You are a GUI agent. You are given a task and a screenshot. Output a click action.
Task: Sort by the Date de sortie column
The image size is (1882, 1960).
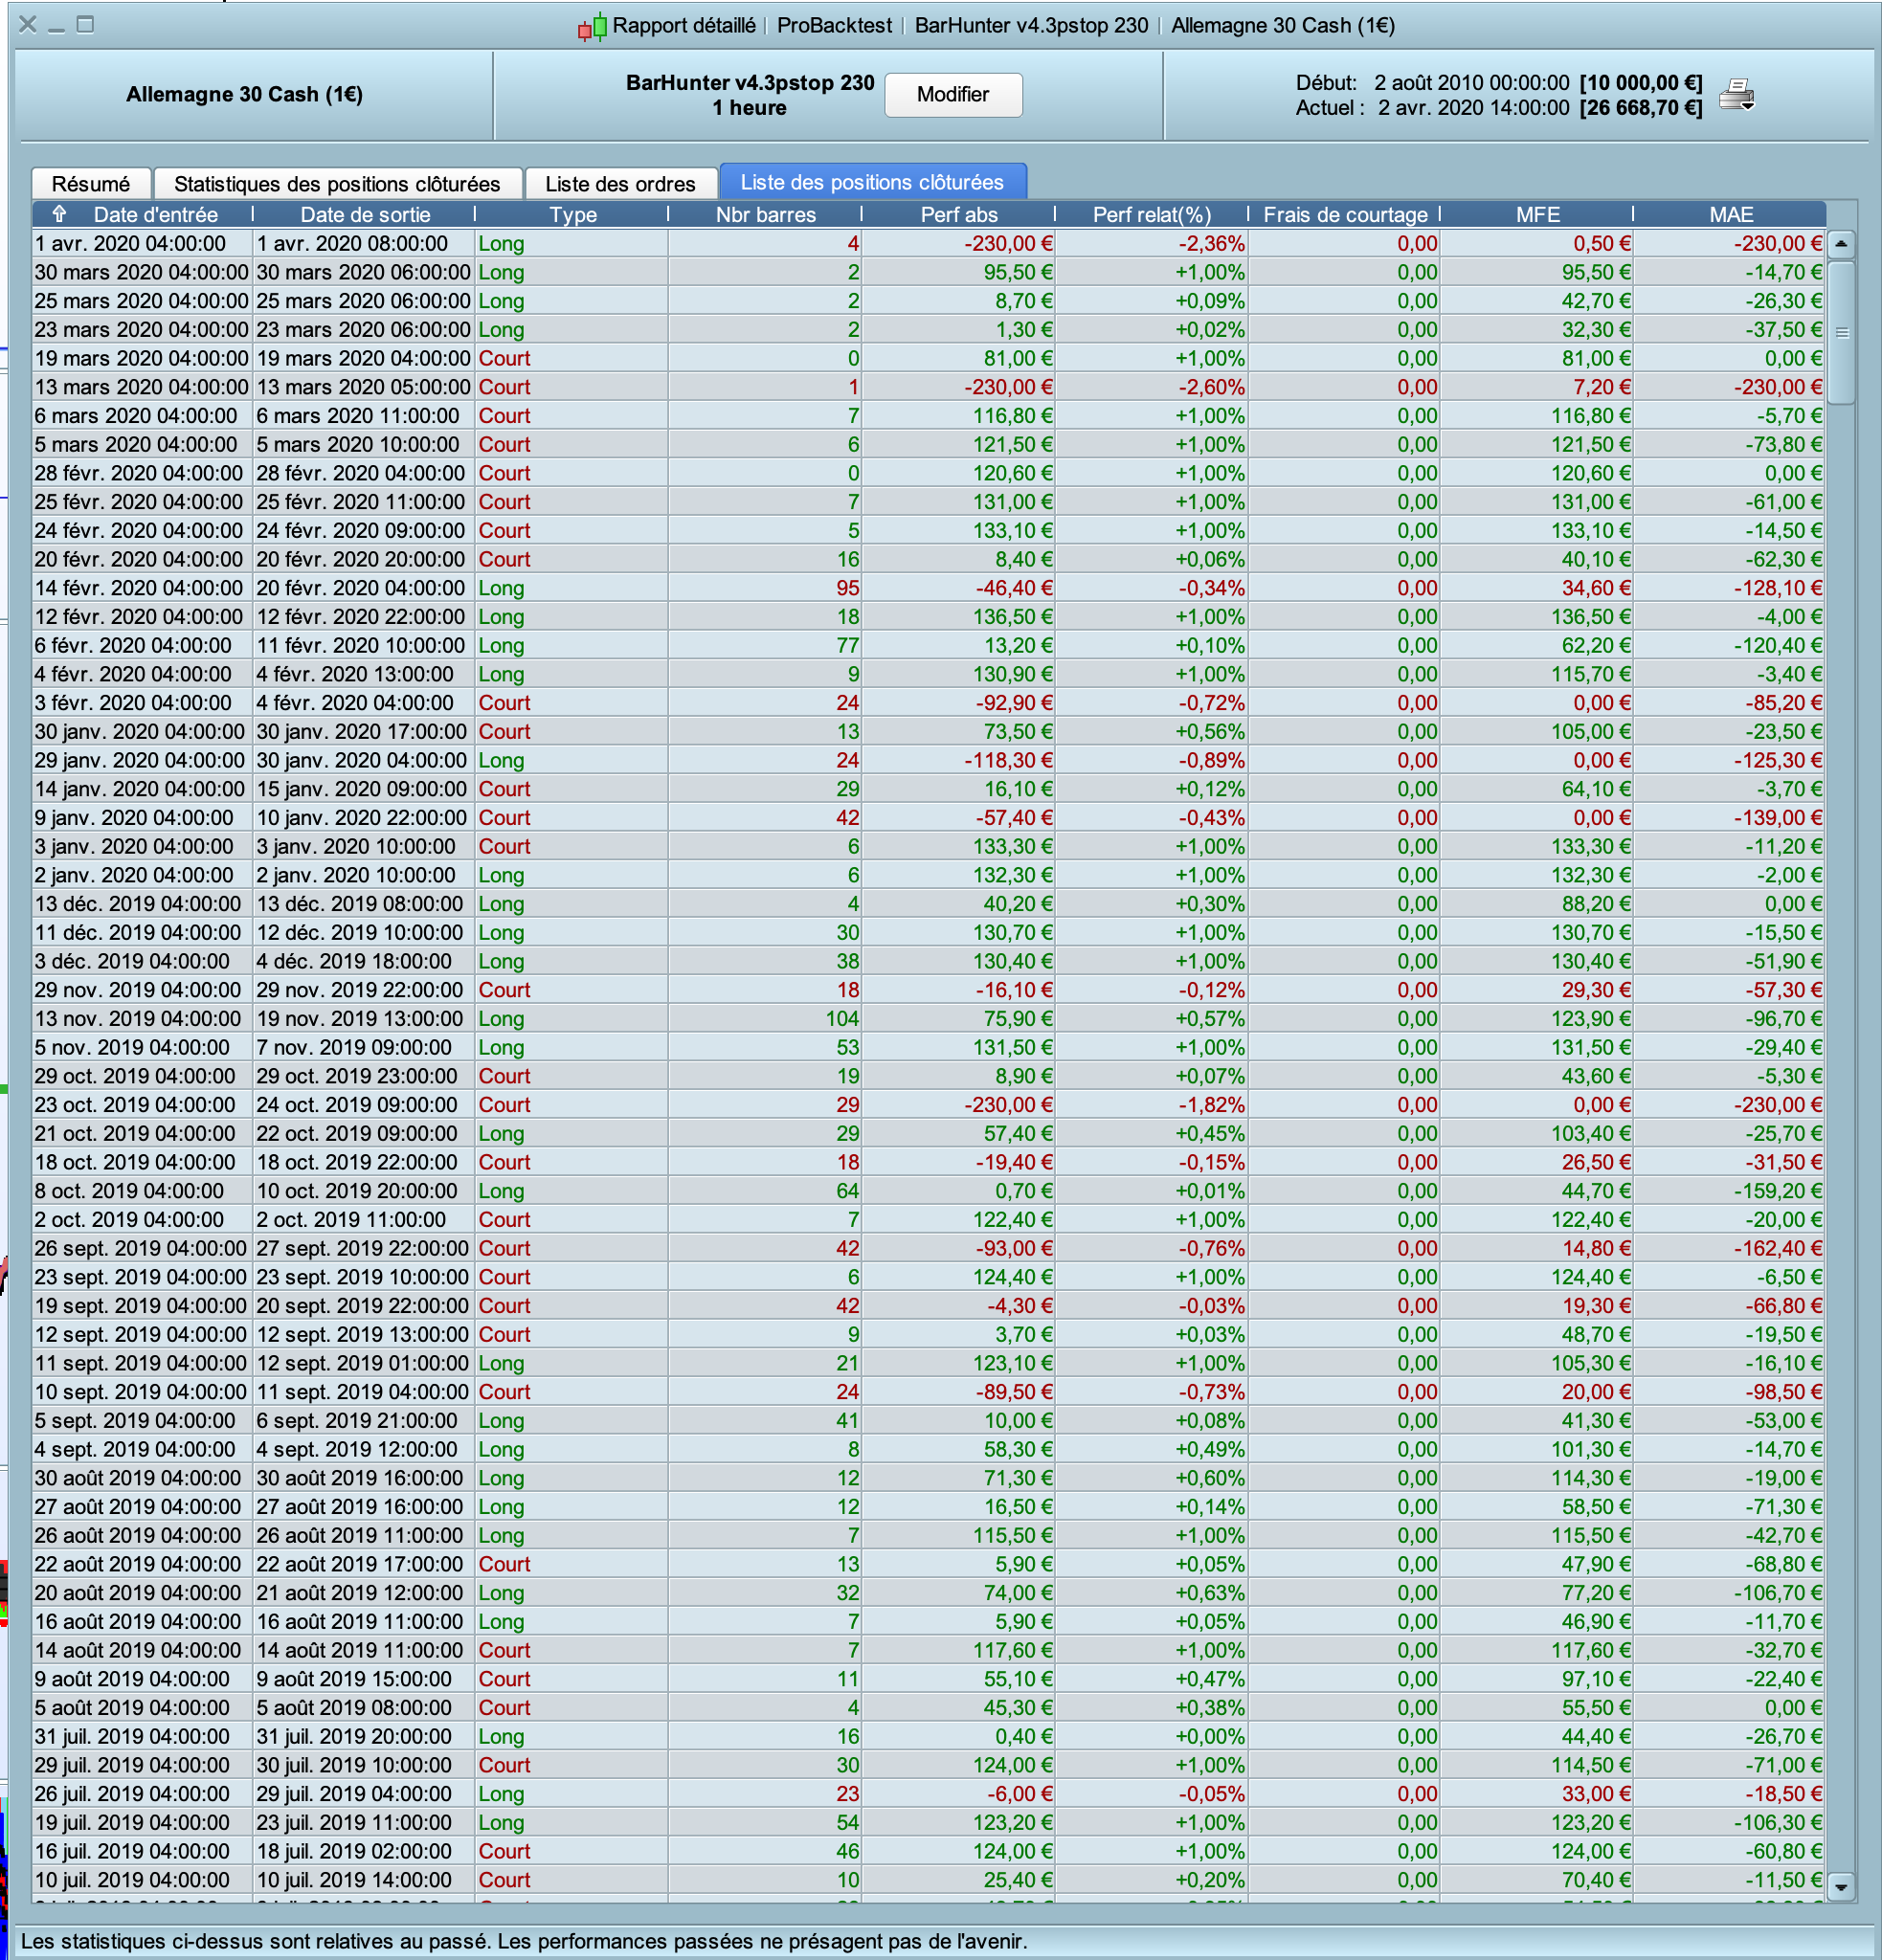pyautogui.click(x=365, y=214)
